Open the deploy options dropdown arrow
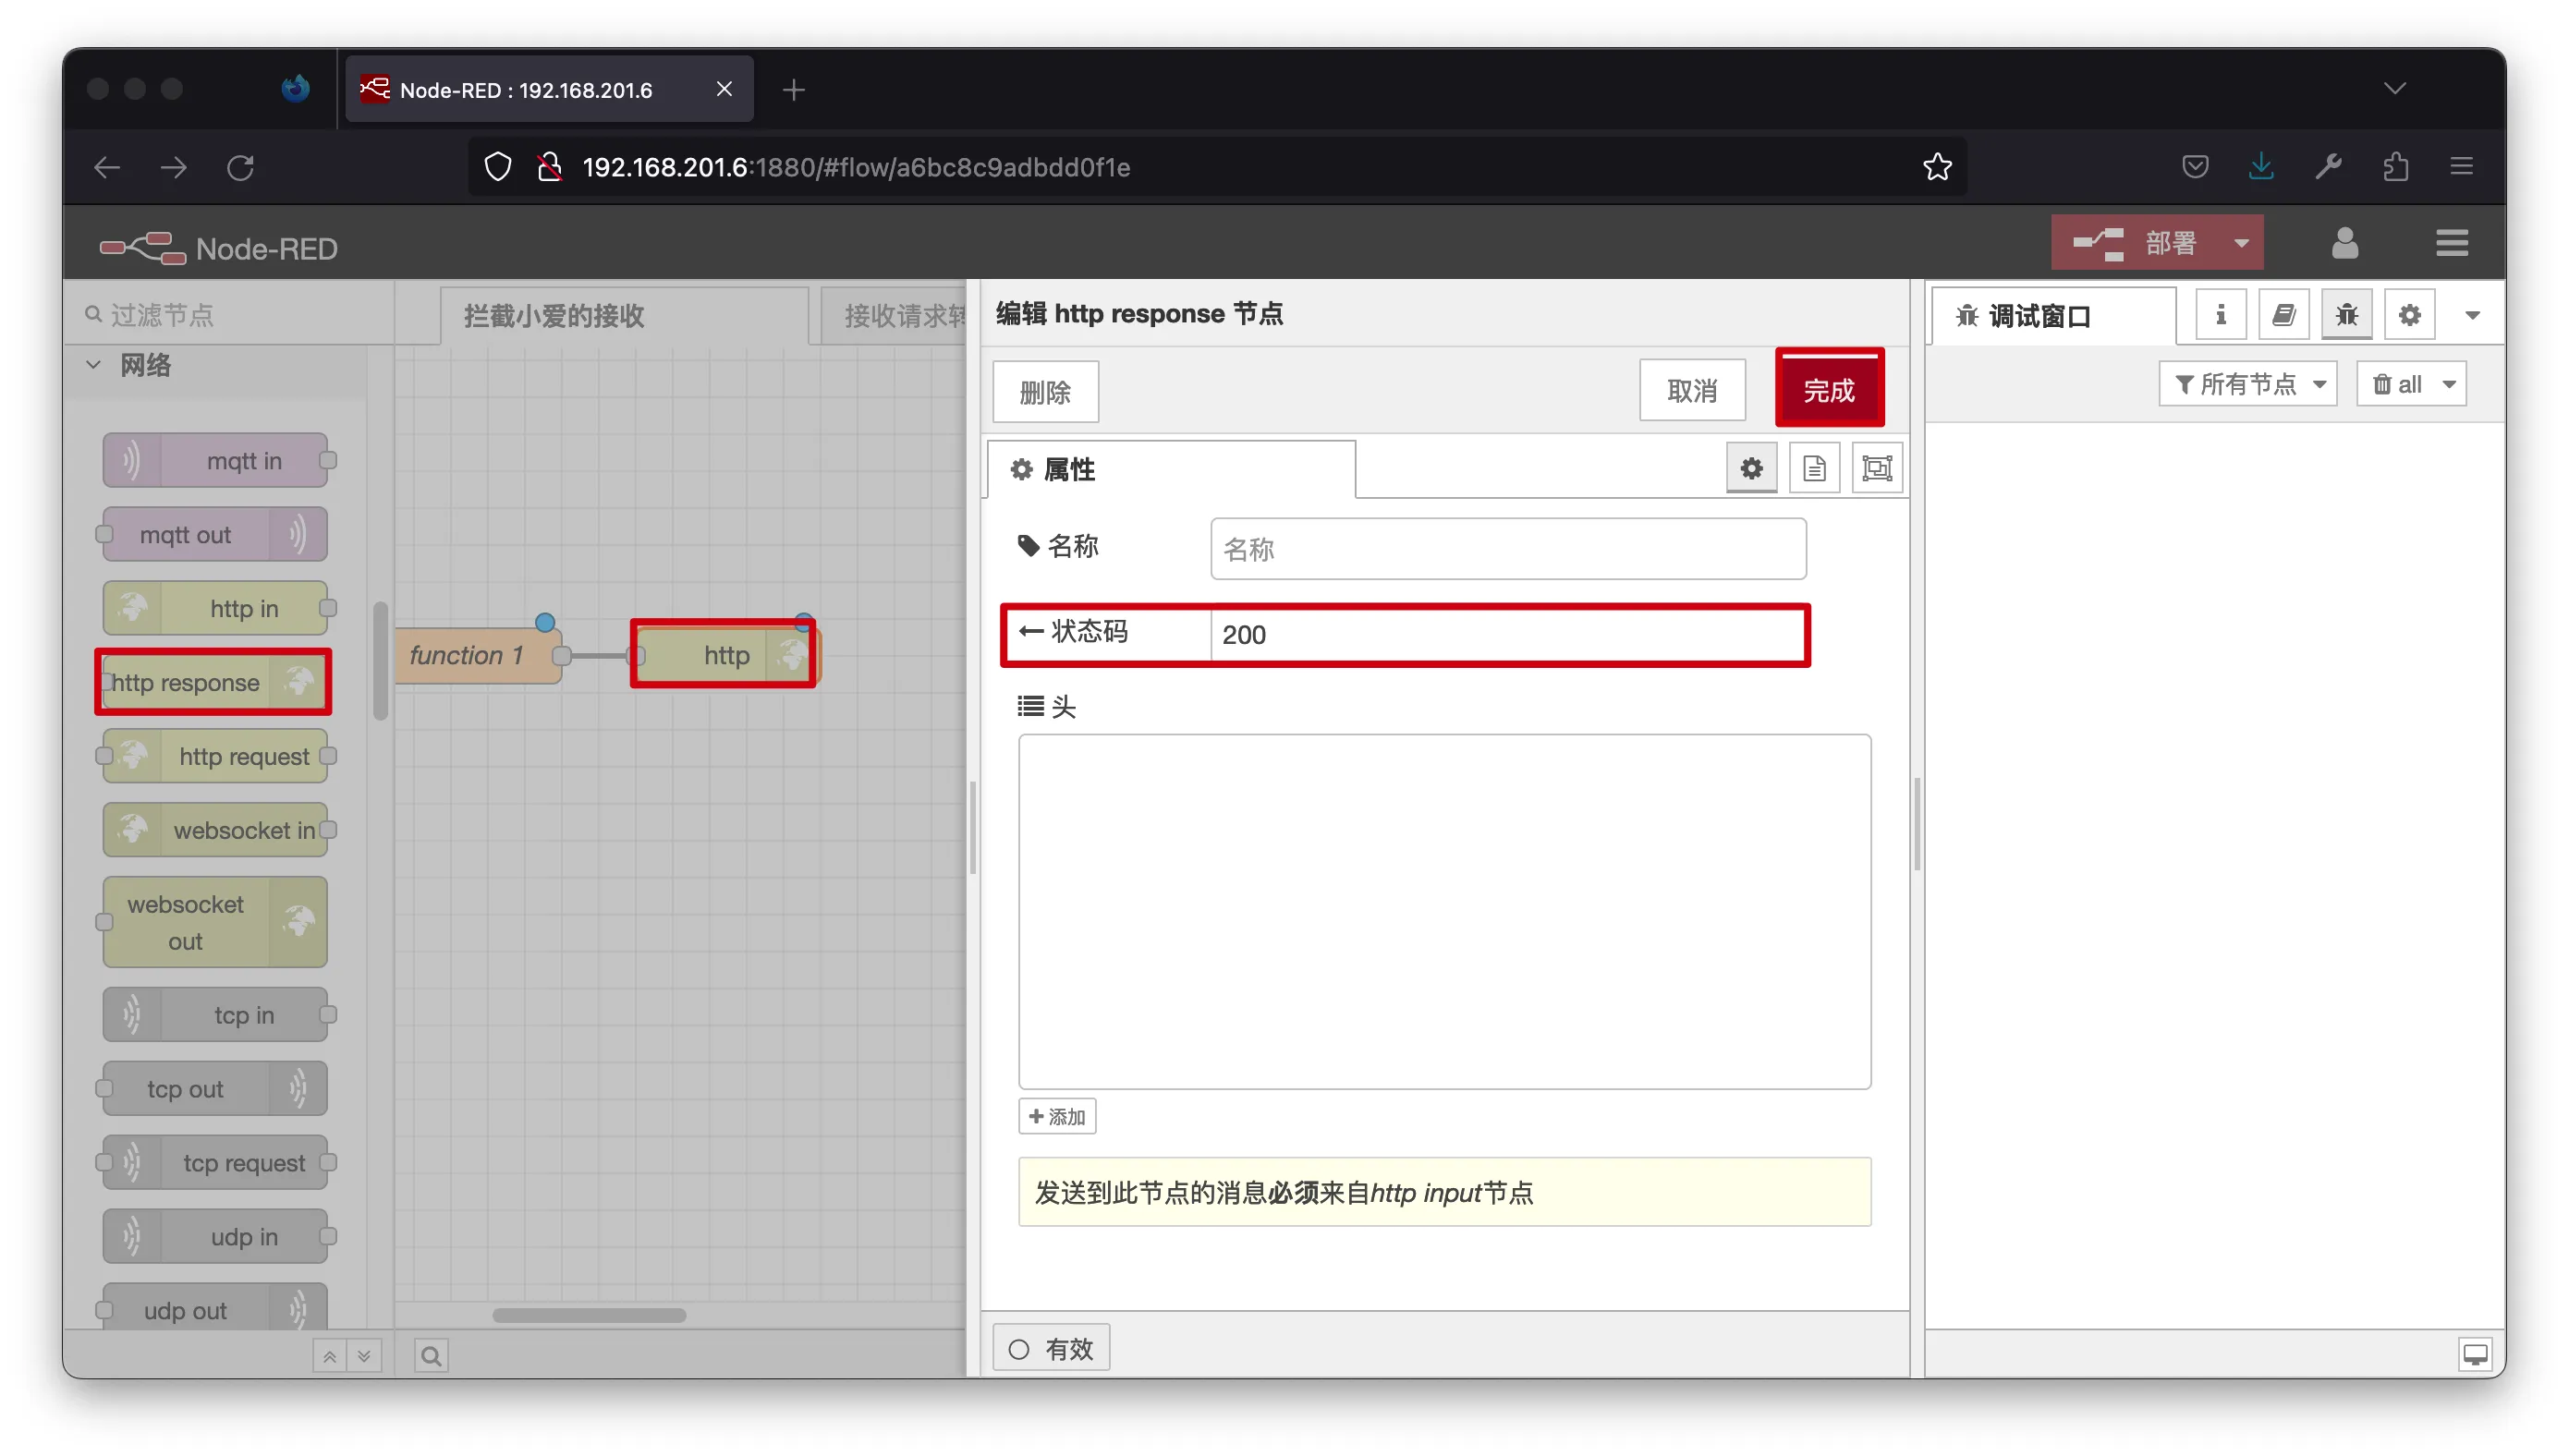Image resolution: width=2569 pixels, height=1456 pixels. (2241, 243)
